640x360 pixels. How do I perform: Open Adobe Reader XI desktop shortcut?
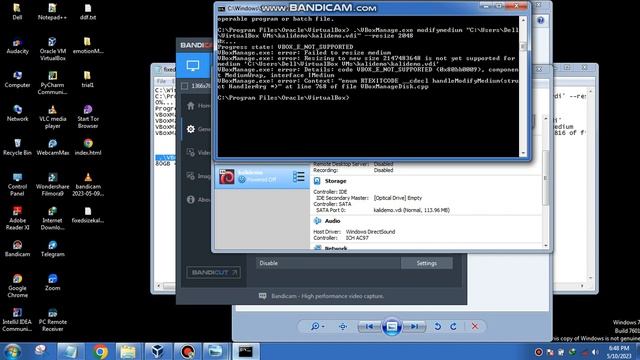pos(17,218)
